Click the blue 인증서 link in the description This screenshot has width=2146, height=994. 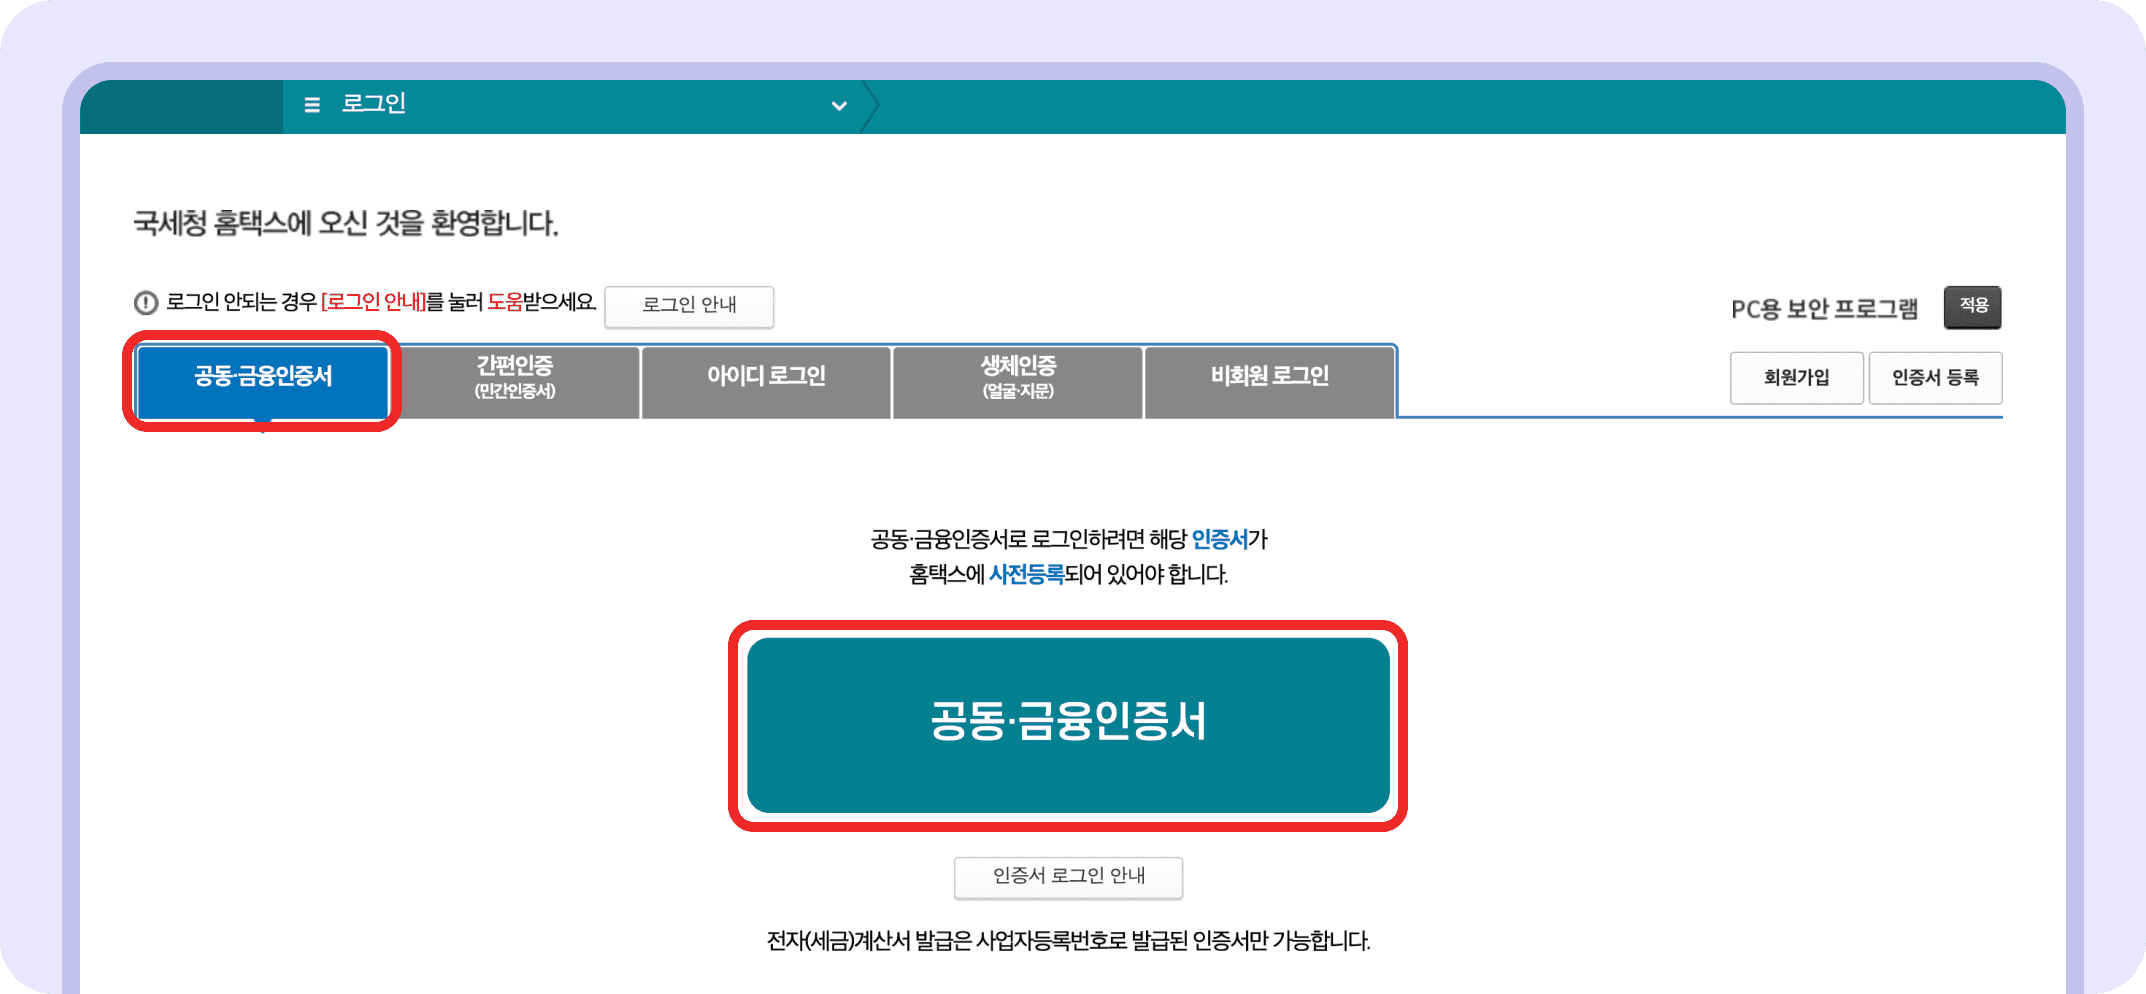tap(1222, 540)
